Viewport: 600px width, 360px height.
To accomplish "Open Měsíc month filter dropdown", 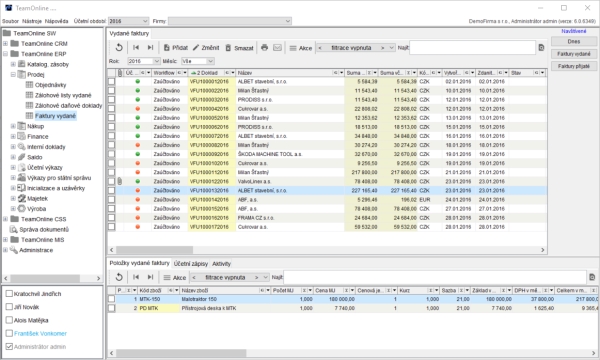I will [x=198, y=61].
